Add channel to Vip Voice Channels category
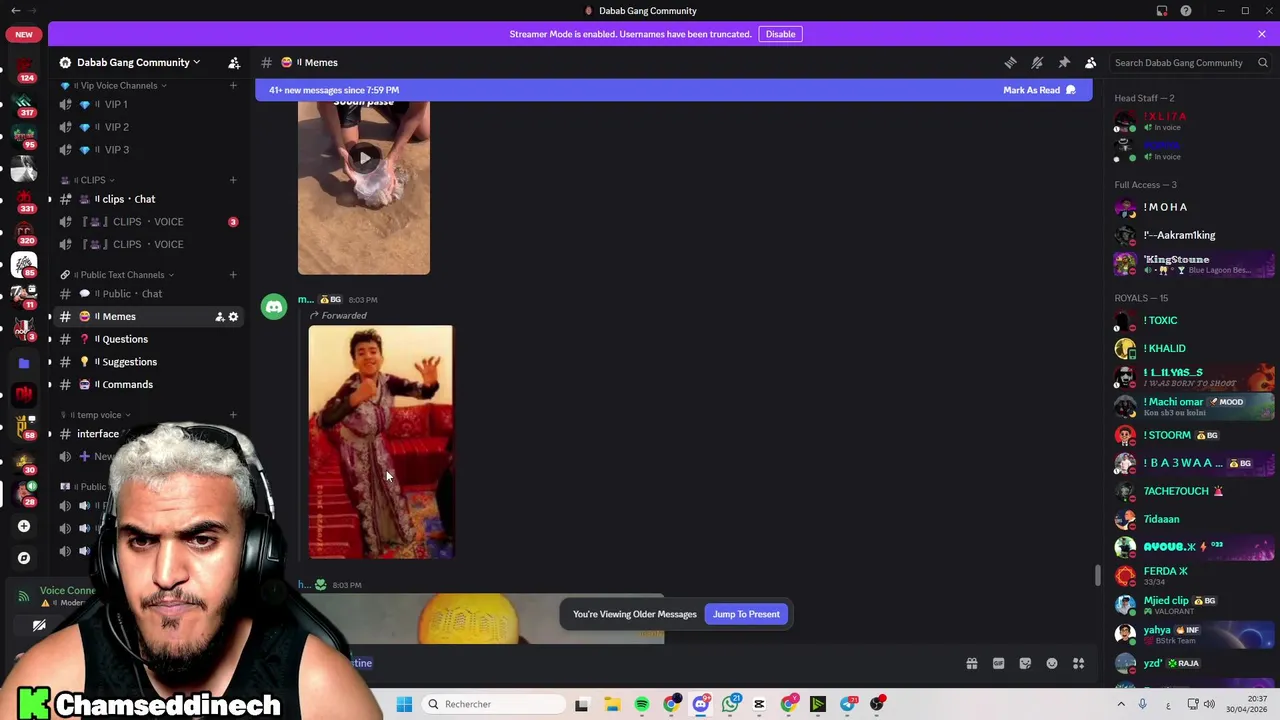The width and height of the screenshot is (1280, 720). pyautogui.click(x=233, y=85)
